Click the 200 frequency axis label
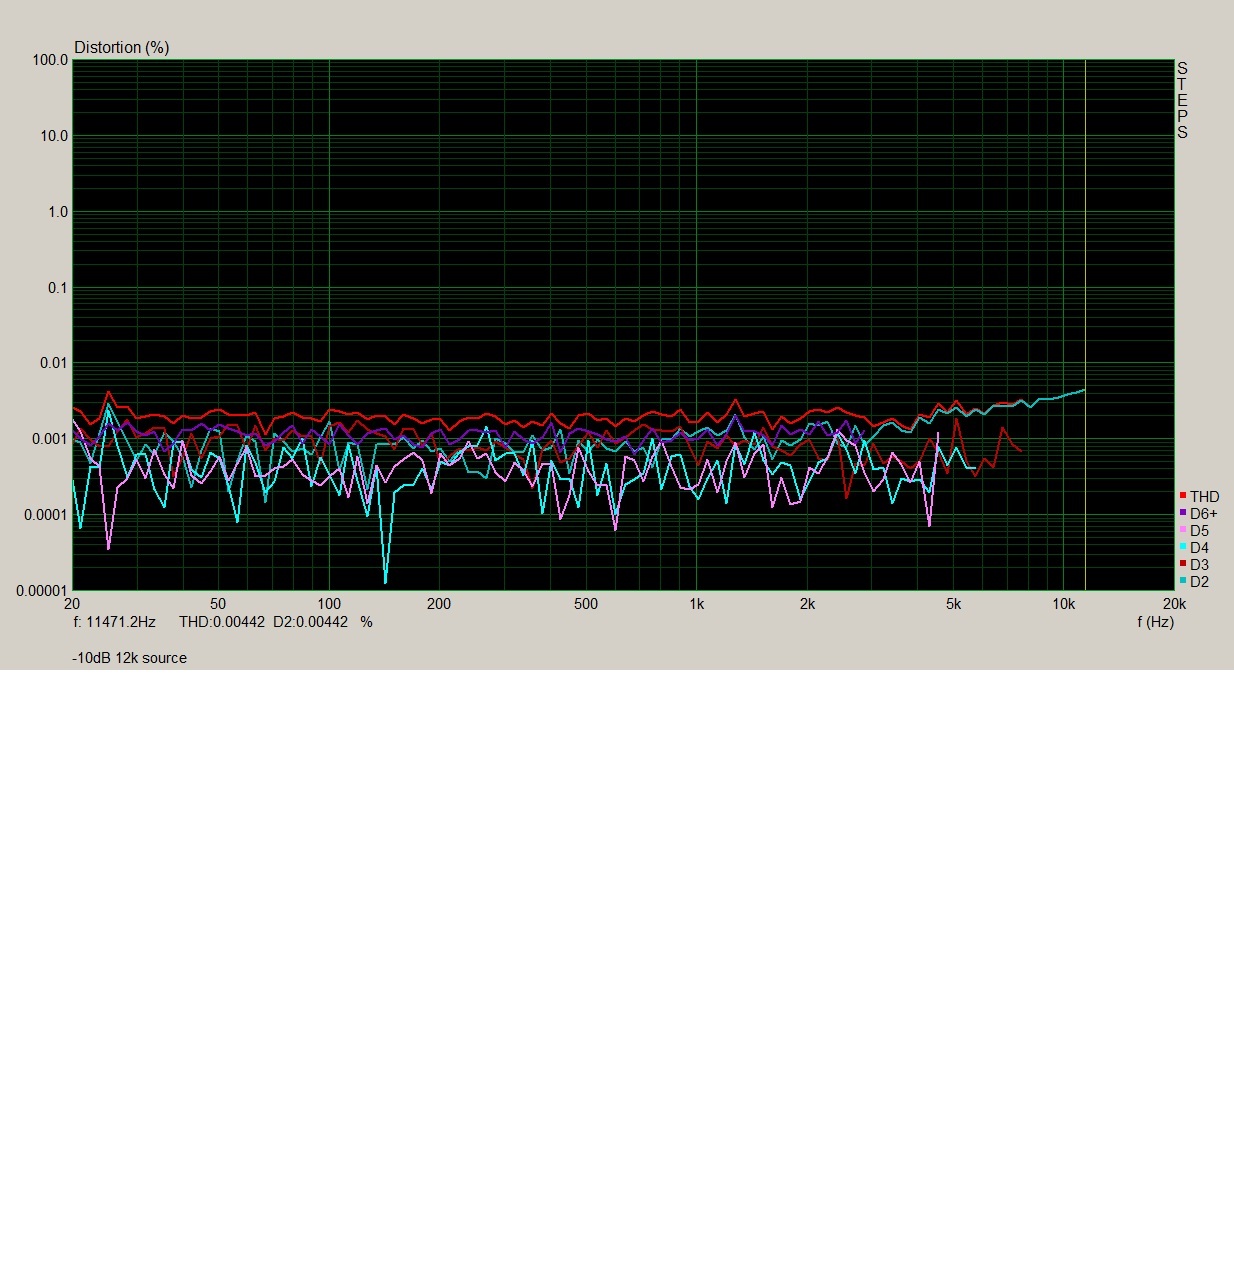The width and height of the screenshot is (1234, 1280). point(438,604)
